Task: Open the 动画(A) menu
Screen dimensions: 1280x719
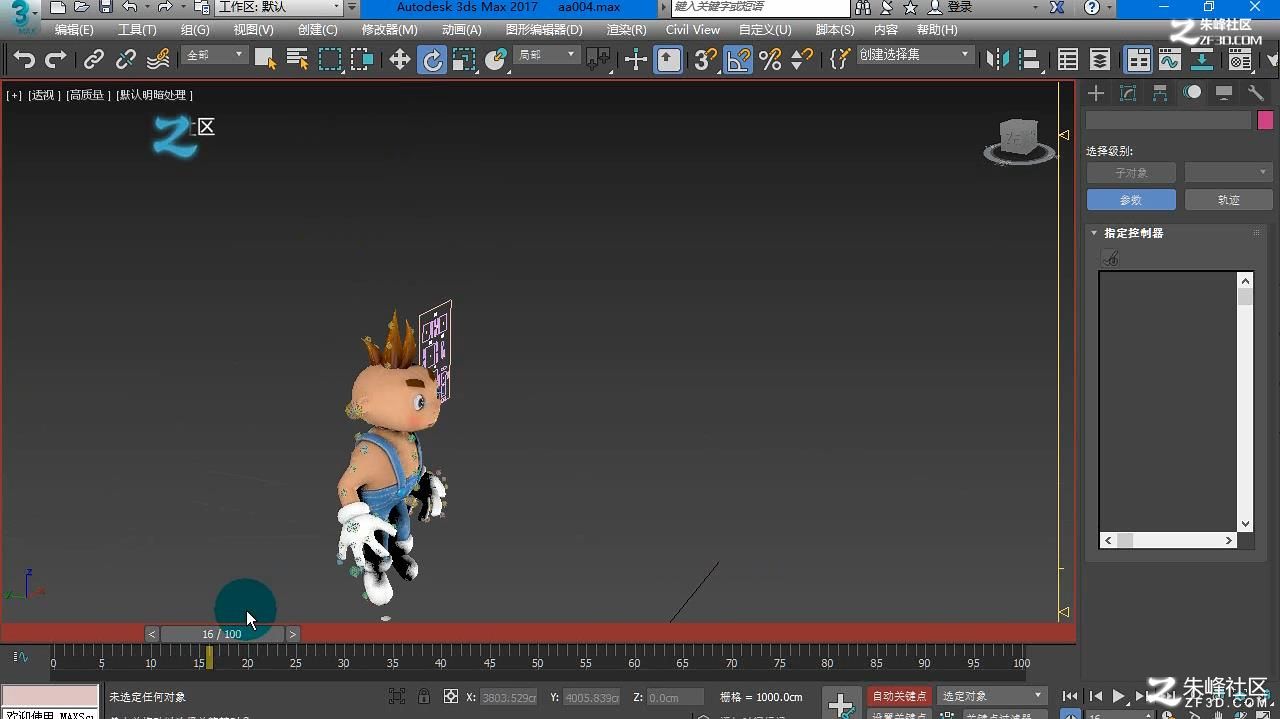Action: pyautogui.click(x=462, y=30)
